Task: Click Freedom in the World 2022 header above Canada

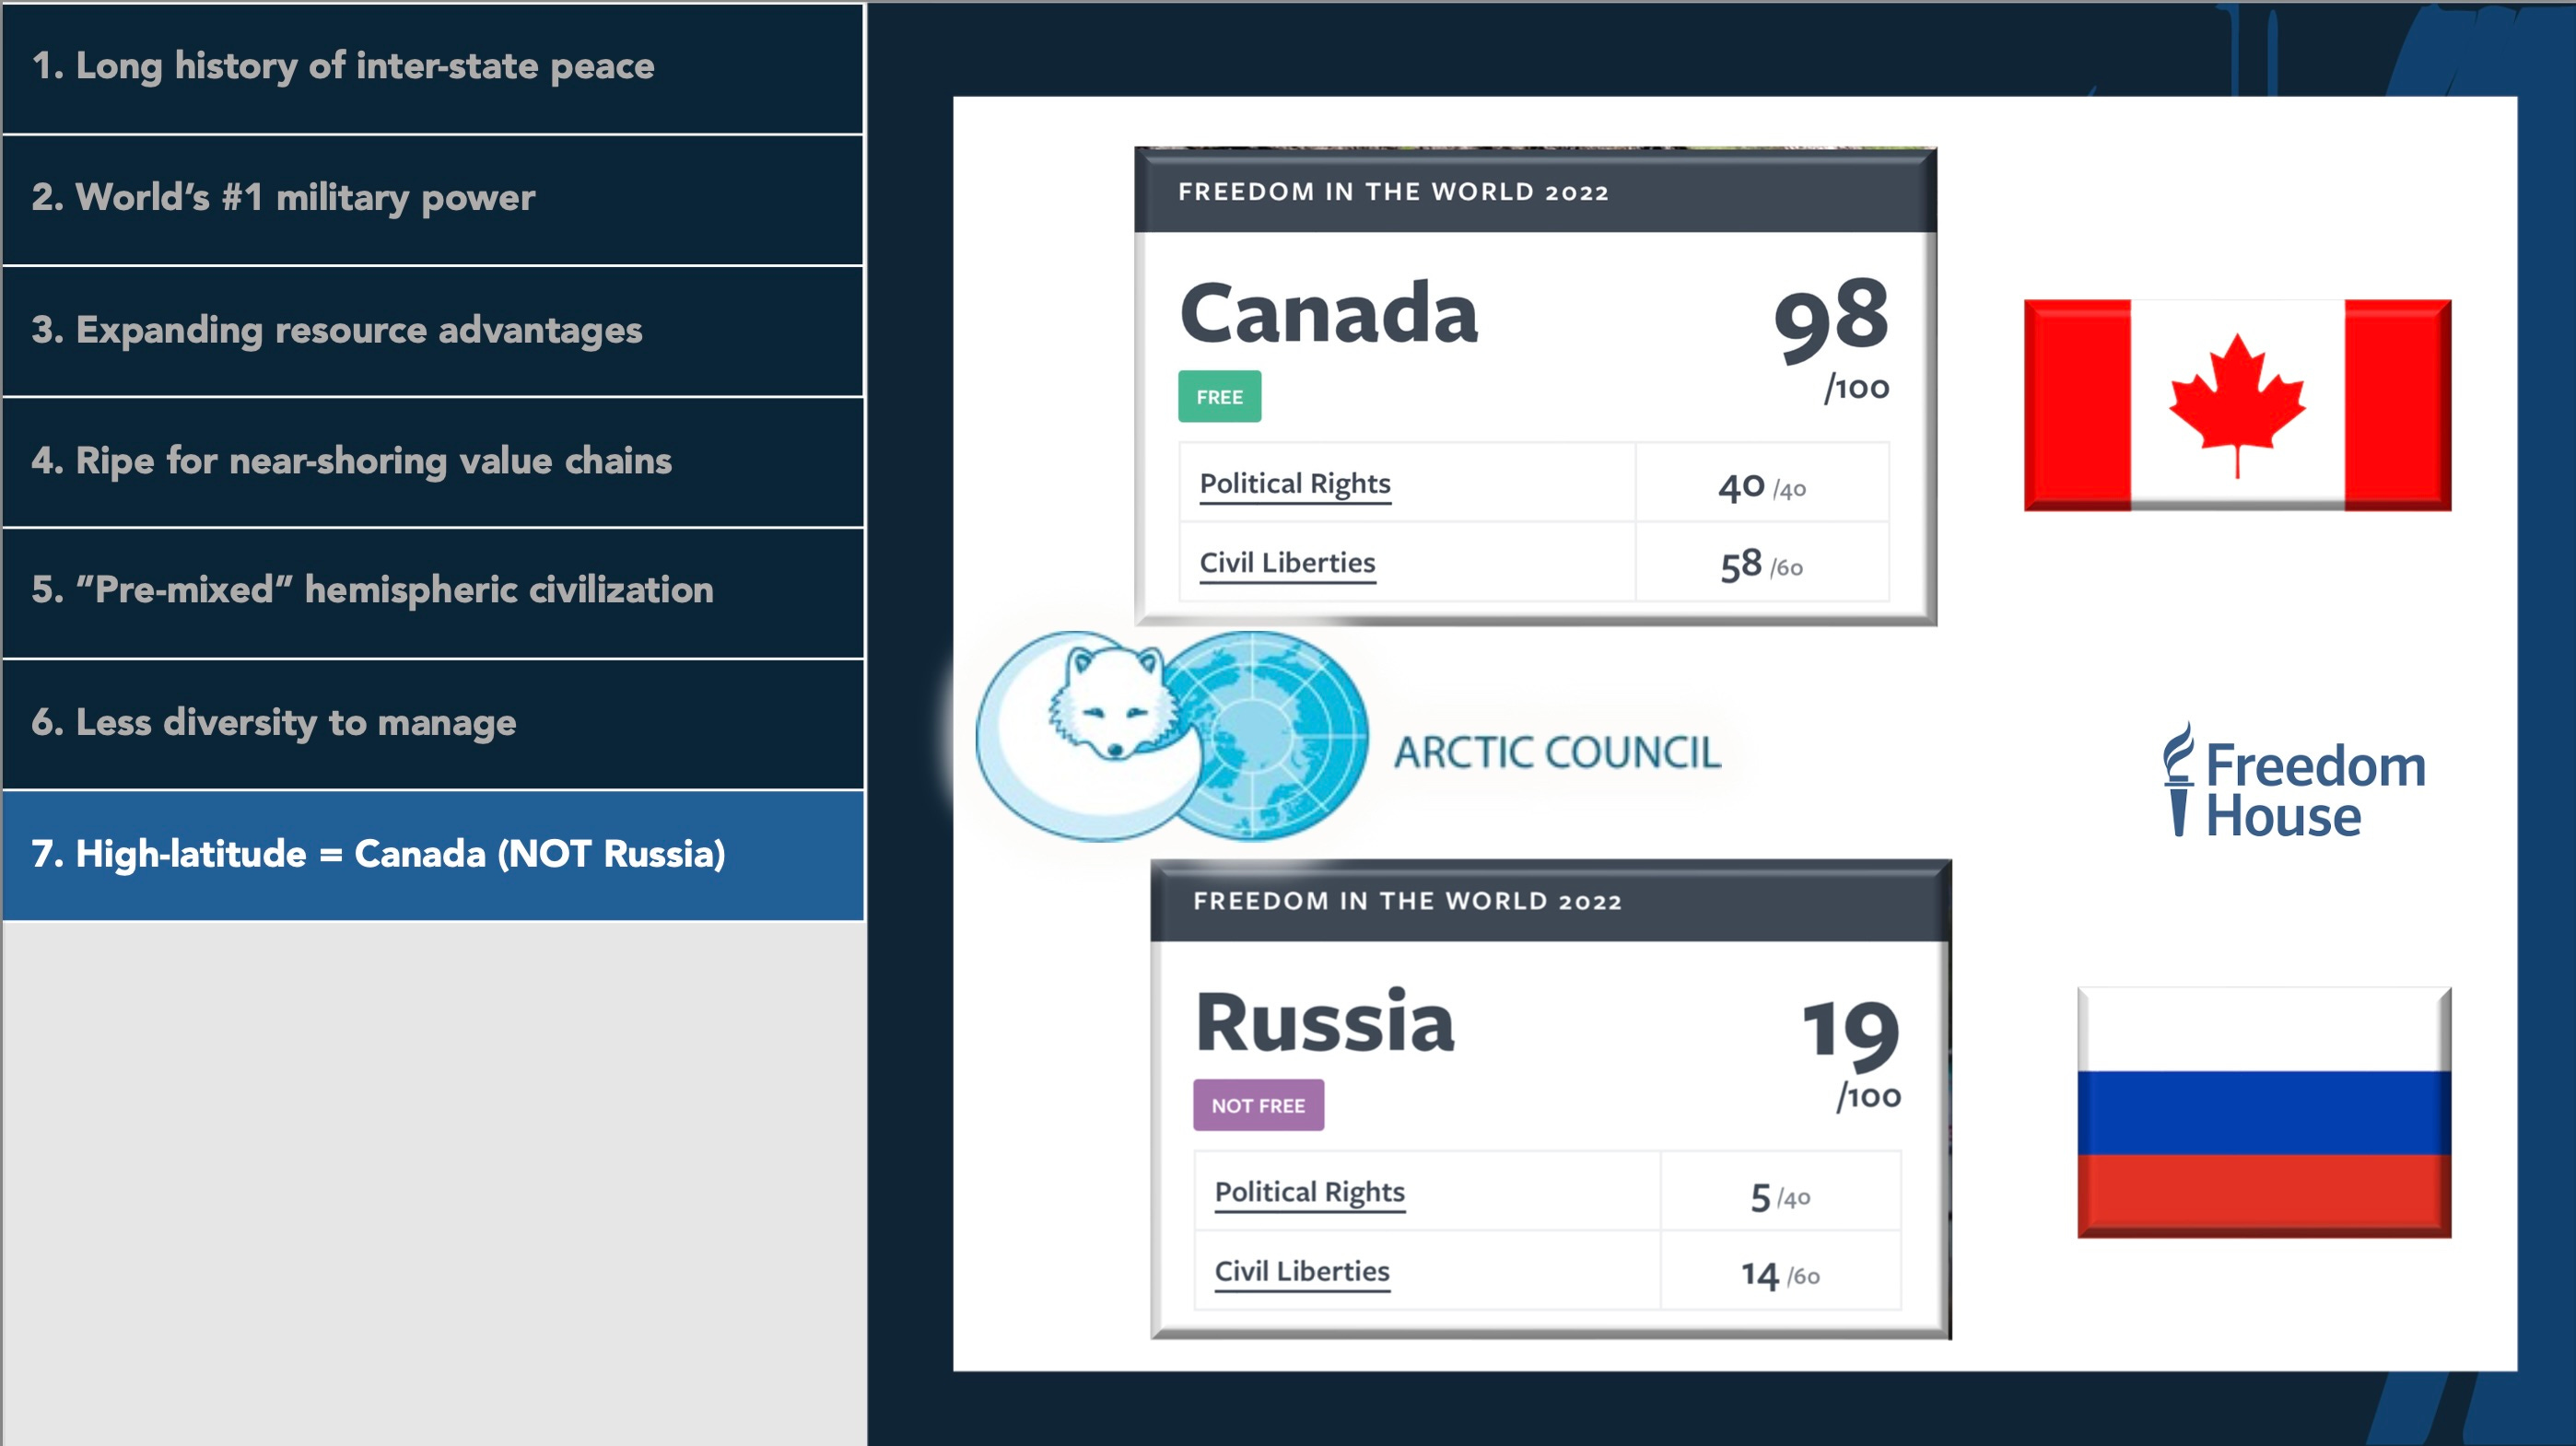Action: tap(1393, 192)
